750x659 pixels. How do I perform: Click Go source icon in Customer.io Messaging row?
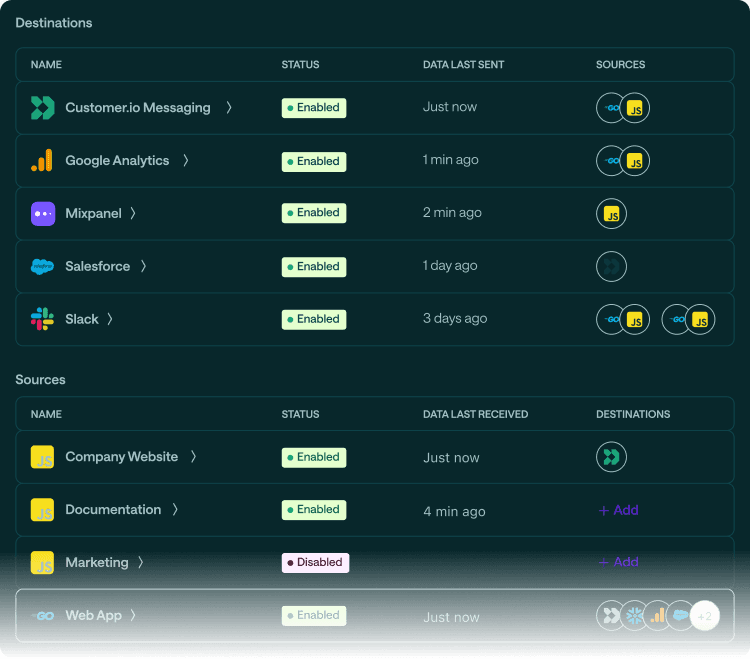pos(609,108)
